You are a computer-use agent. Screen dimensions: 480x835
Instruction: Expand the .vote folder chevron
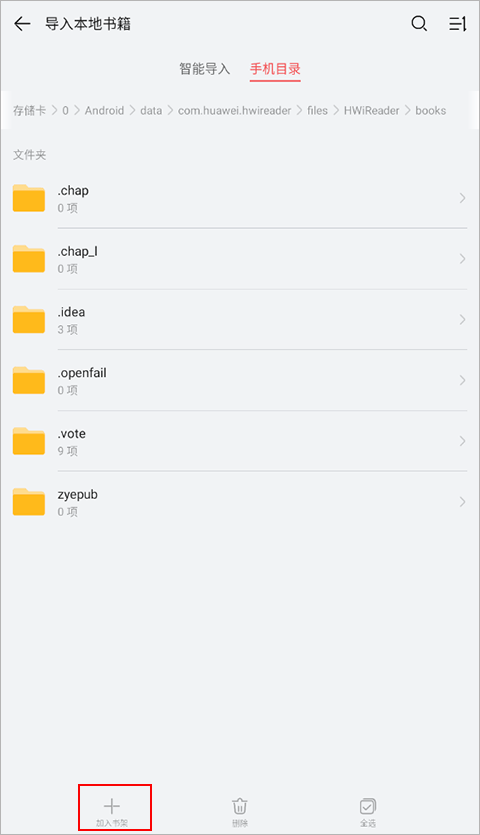click(x=462, y=441)
